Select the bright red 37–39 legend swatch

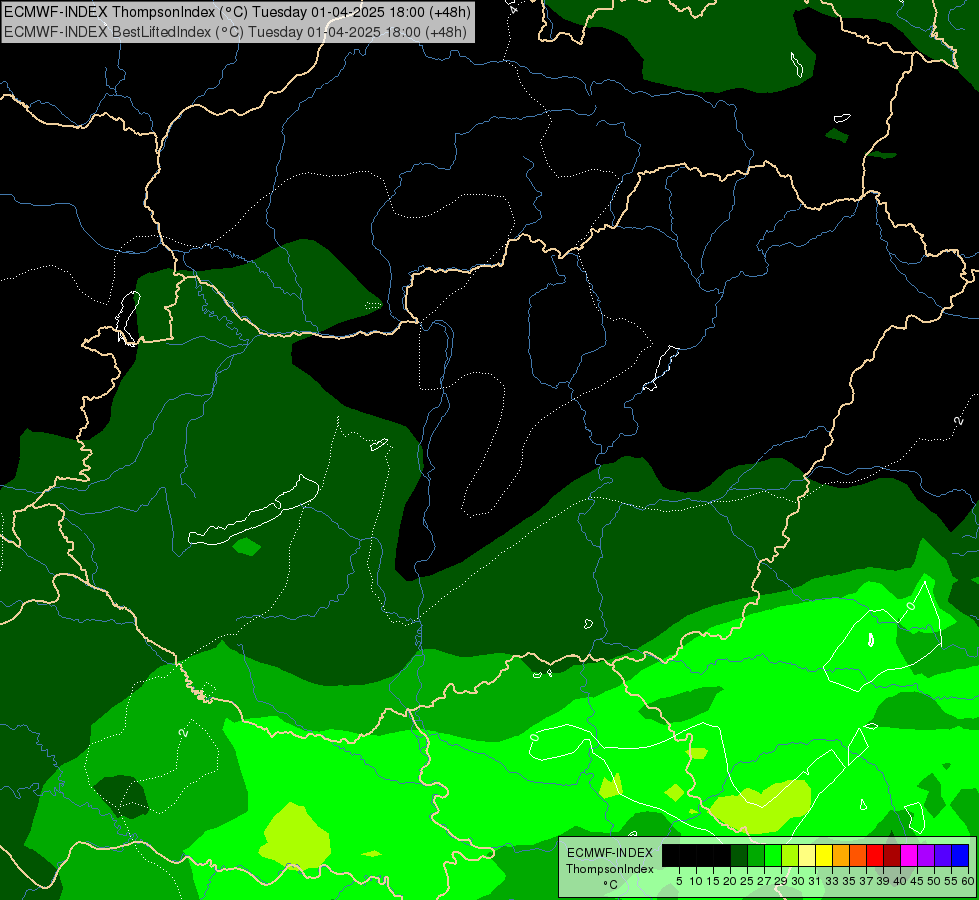point(875,855)
